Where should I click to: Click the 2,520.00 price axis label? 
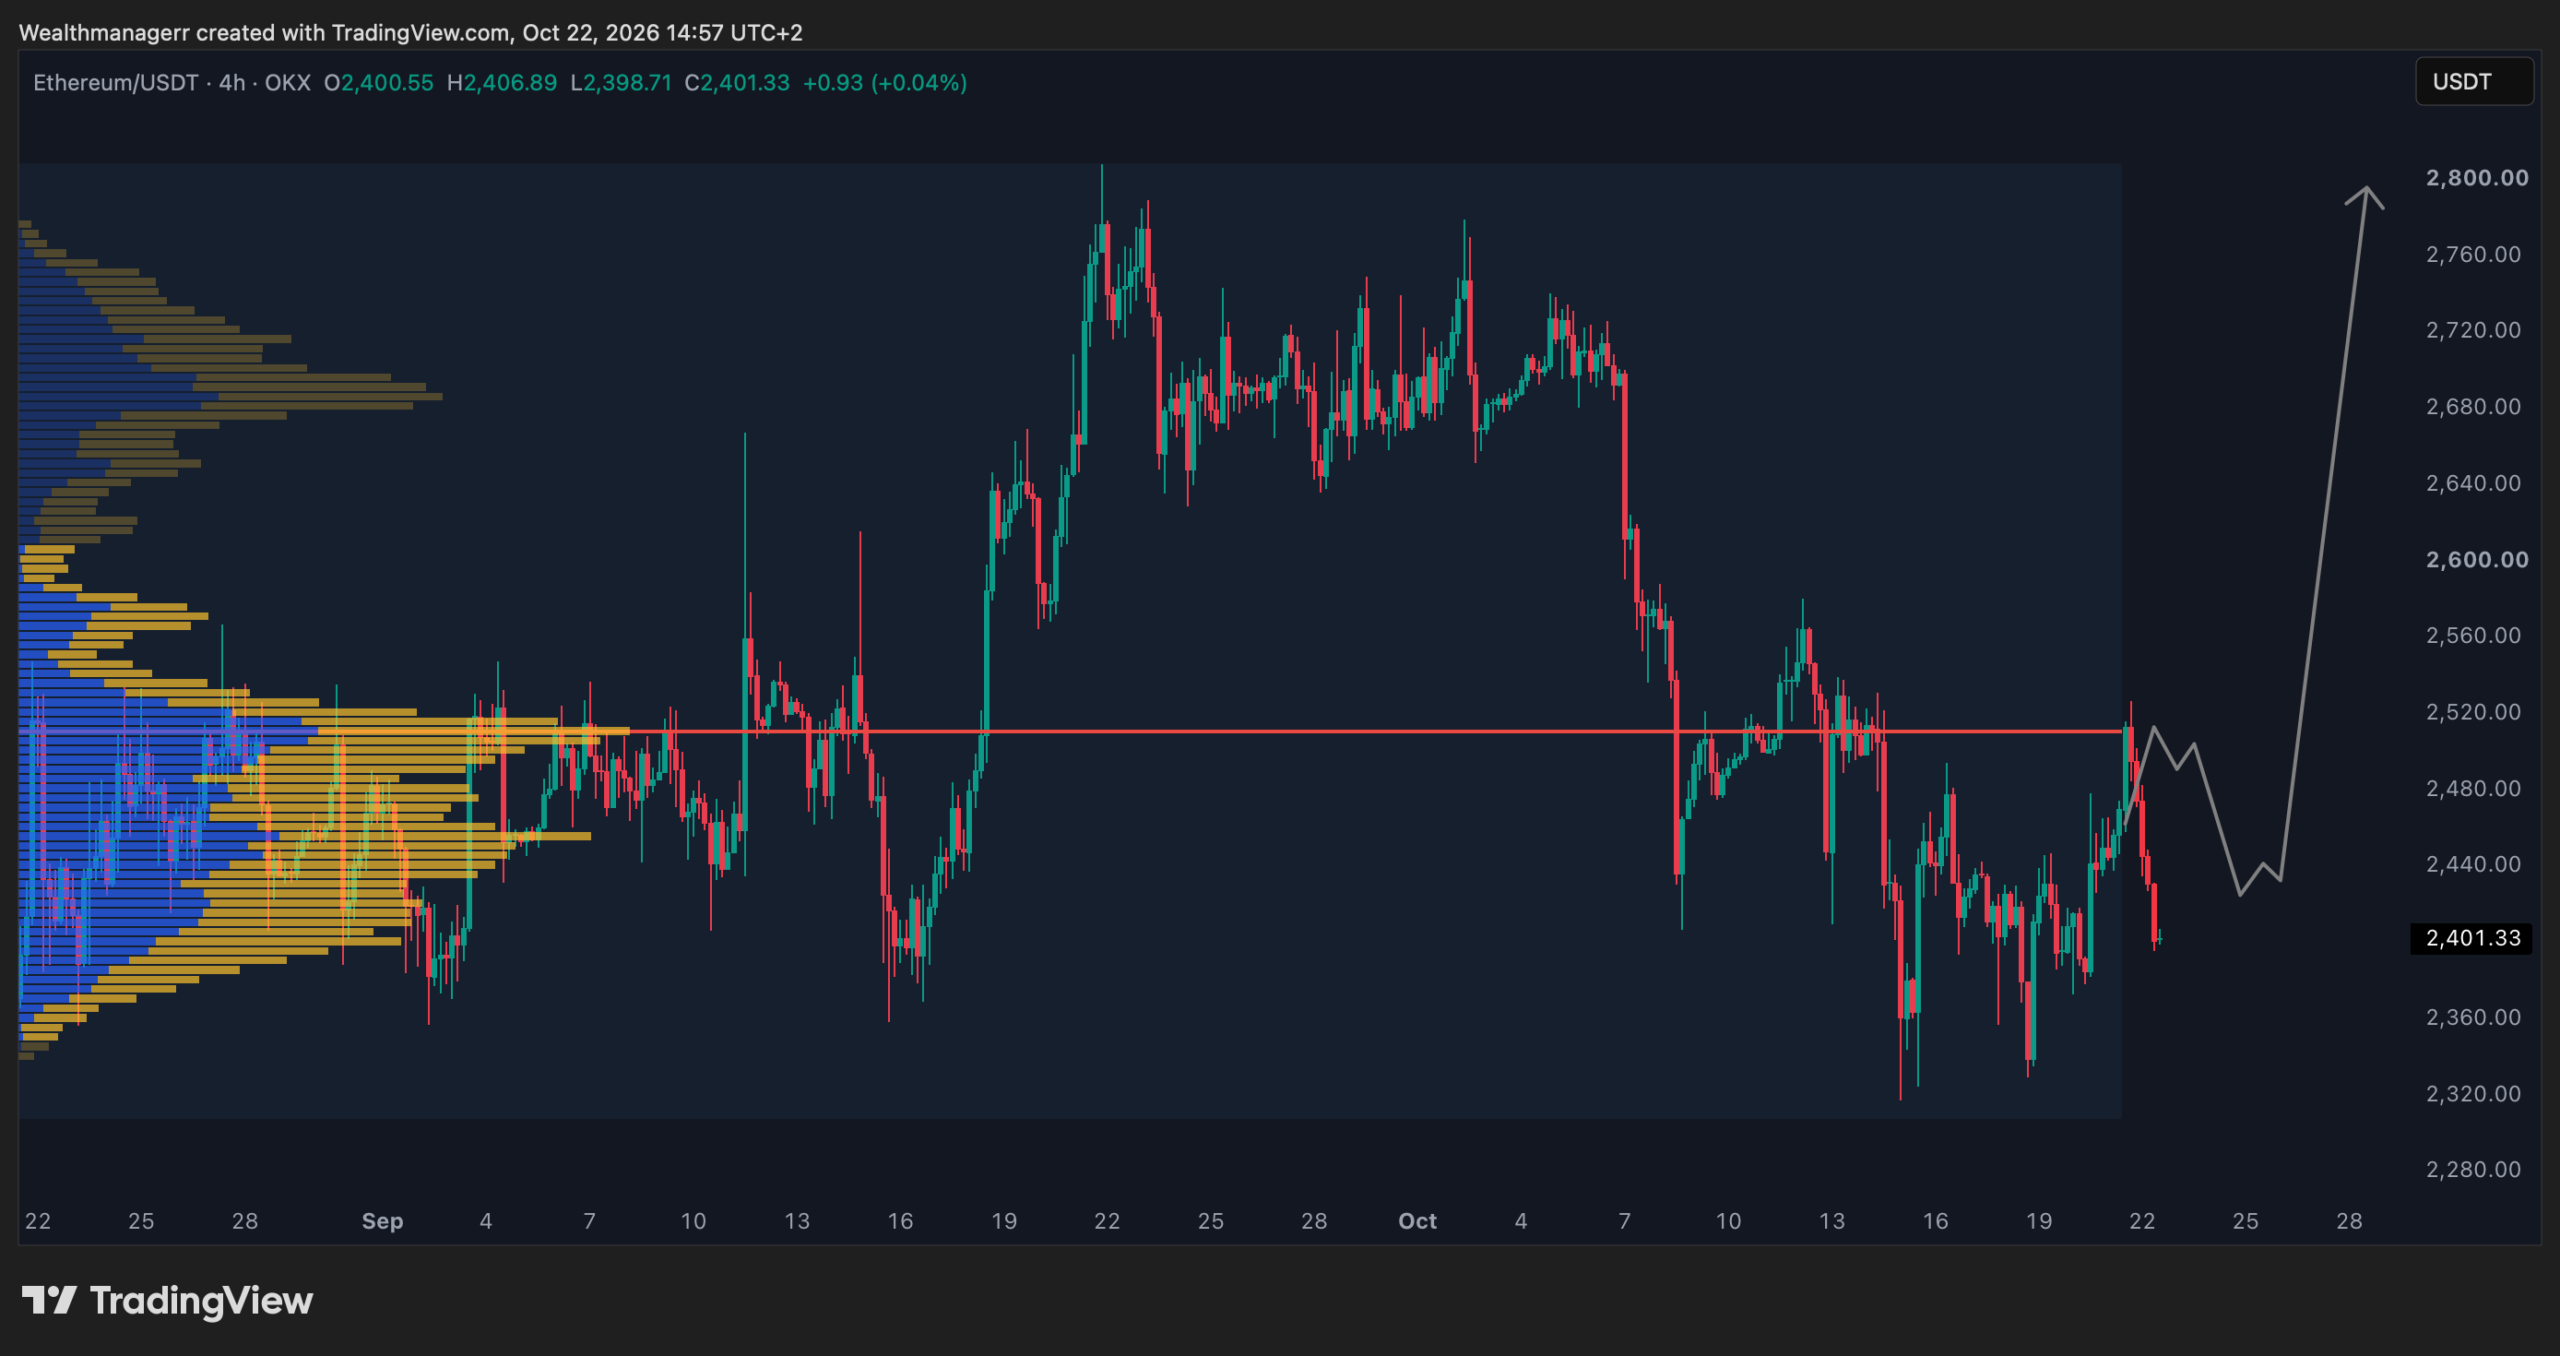click(x=2473, y=712)
